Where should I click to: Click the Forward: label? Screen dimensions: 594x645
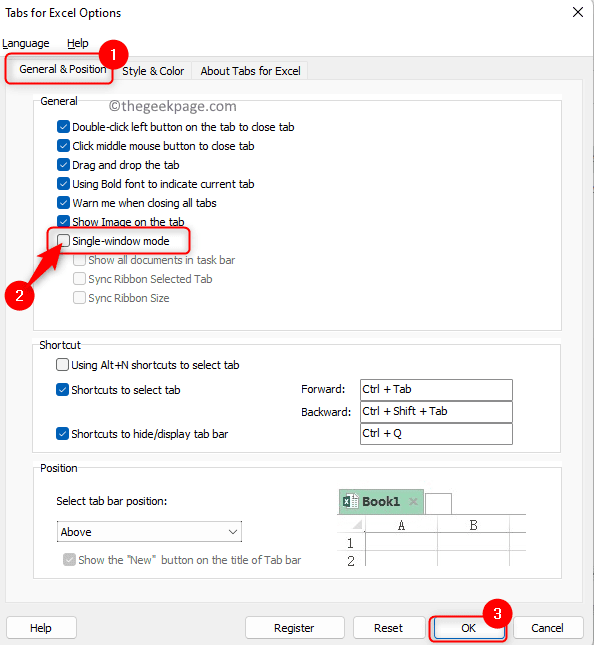[323, 389]
